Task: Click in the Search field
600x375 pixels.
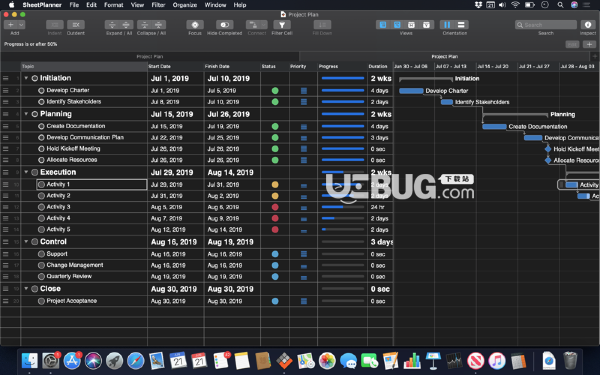Action: (546, 25)
